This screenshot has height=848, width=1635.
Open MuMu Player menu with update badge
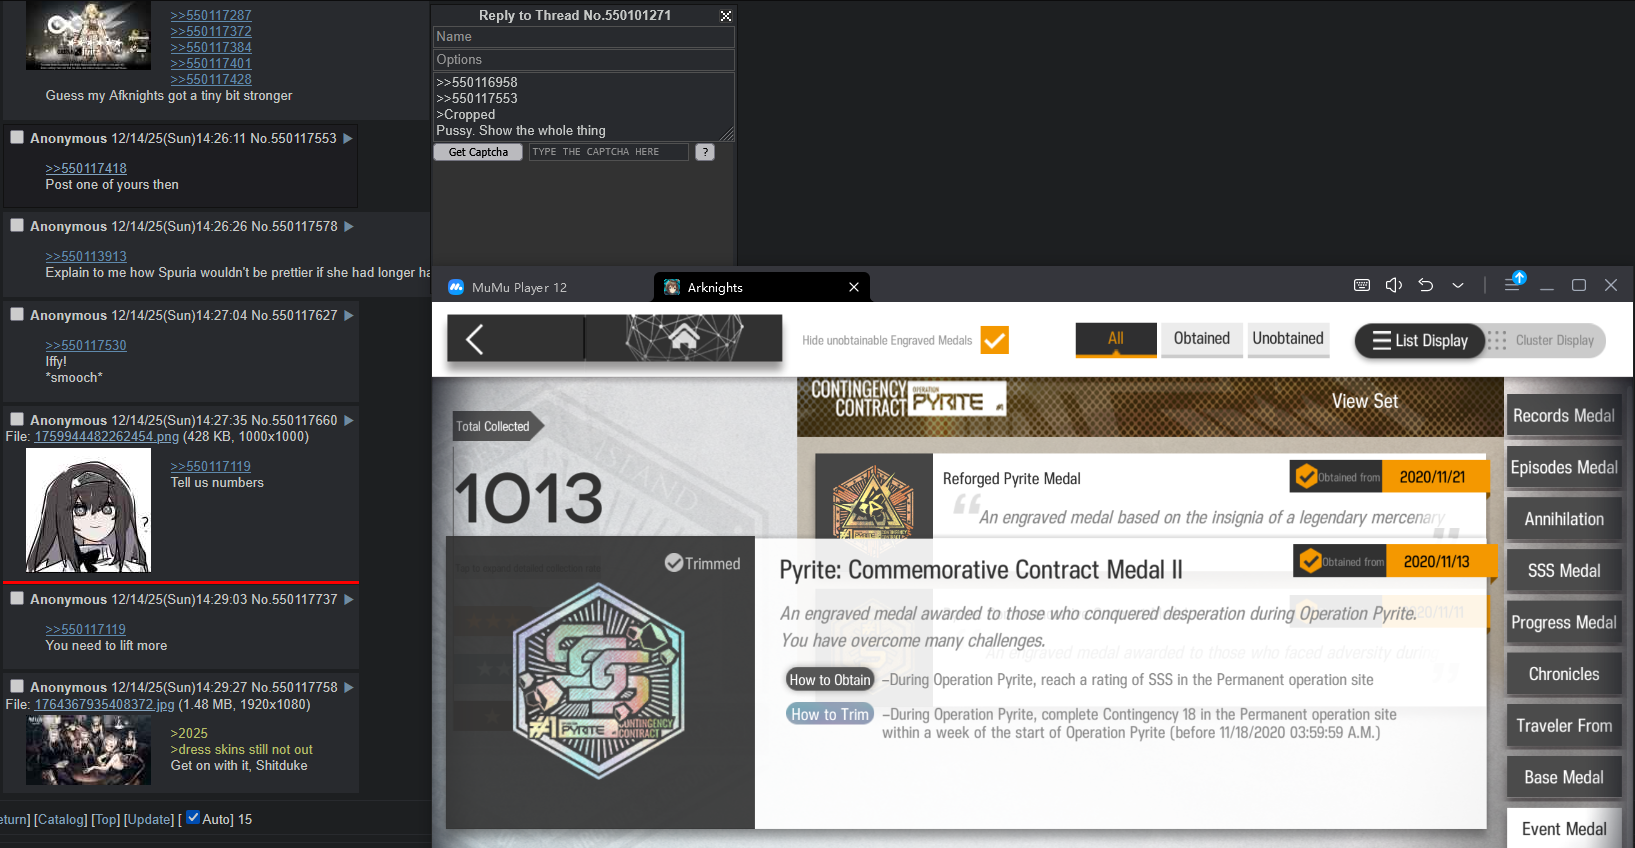(x=1514, y=284)
